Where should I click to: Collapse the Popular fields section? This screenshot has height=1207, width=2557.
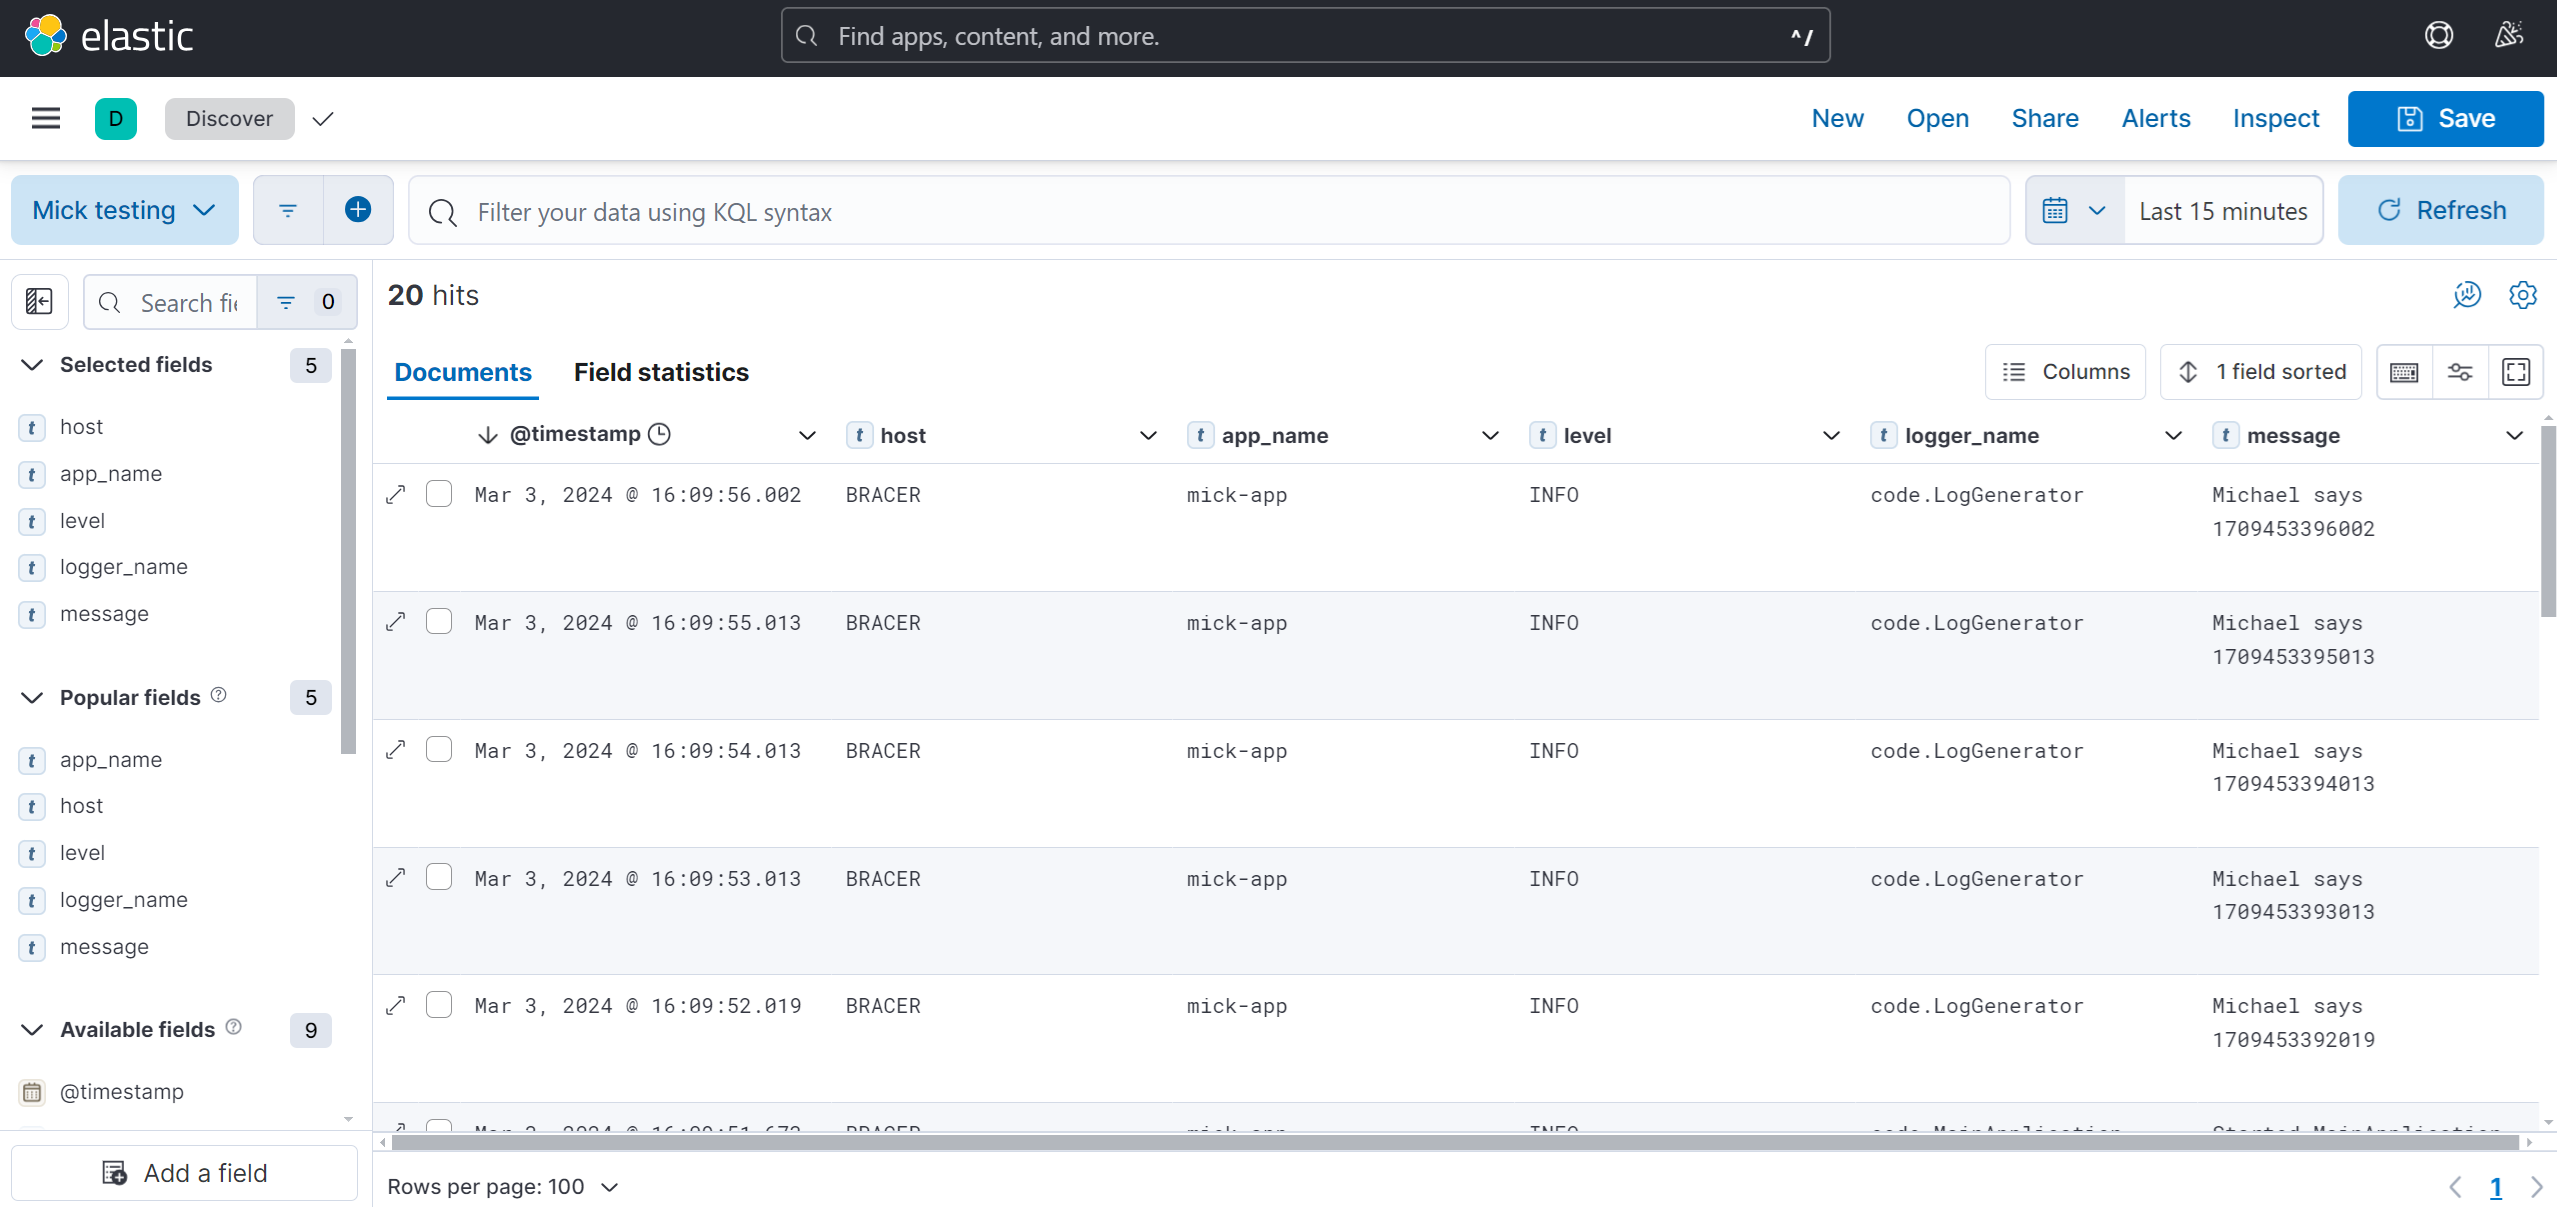[x=32, y=697]
